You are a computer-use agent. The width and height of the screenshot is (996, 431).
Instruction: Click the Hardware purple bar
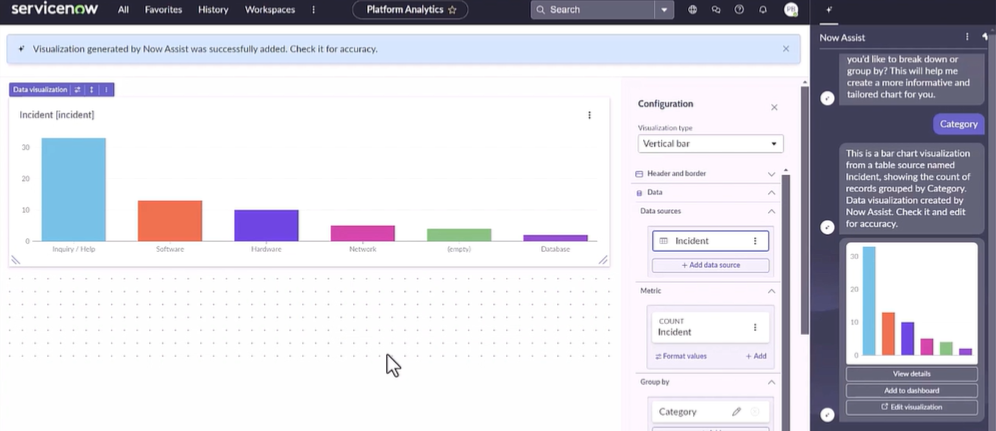(x=266, y=225)
